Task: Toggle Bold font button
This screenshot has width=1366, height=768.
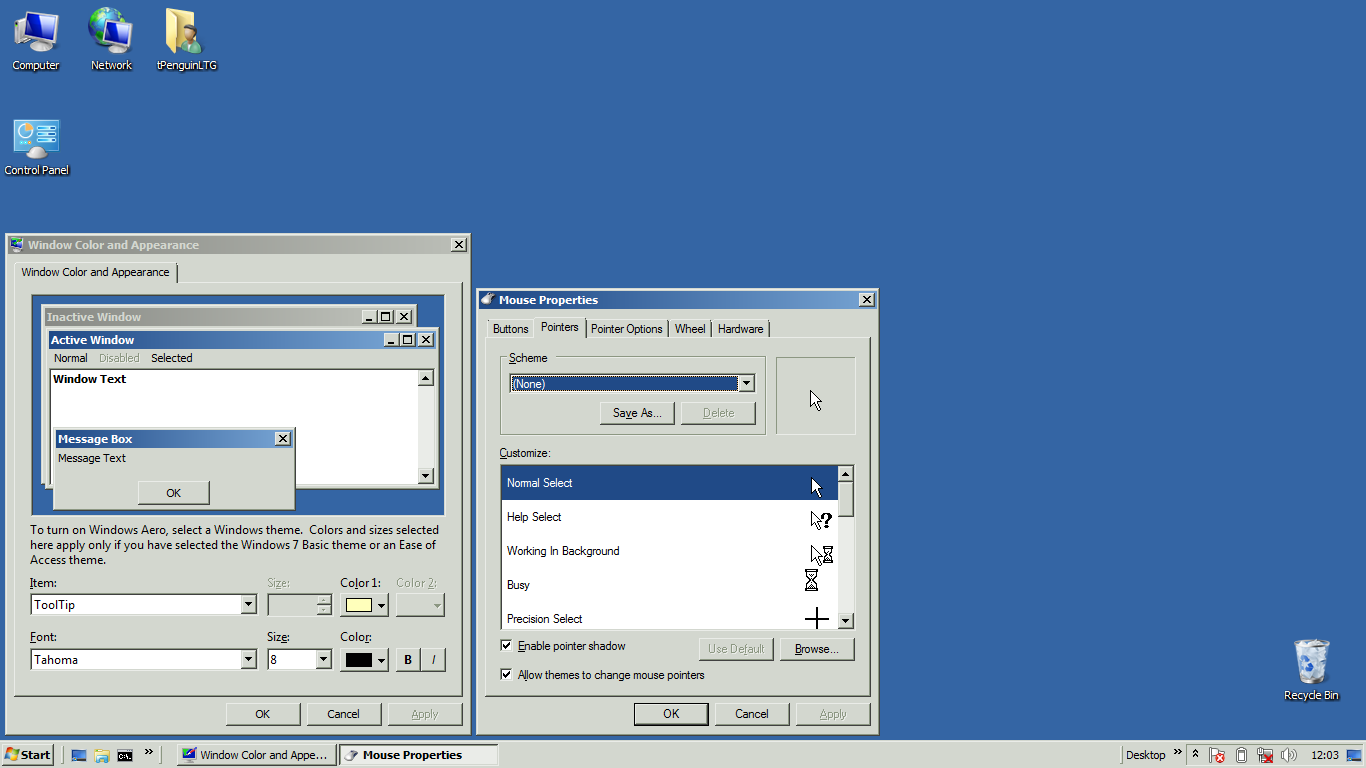Action: coord(408,660)
